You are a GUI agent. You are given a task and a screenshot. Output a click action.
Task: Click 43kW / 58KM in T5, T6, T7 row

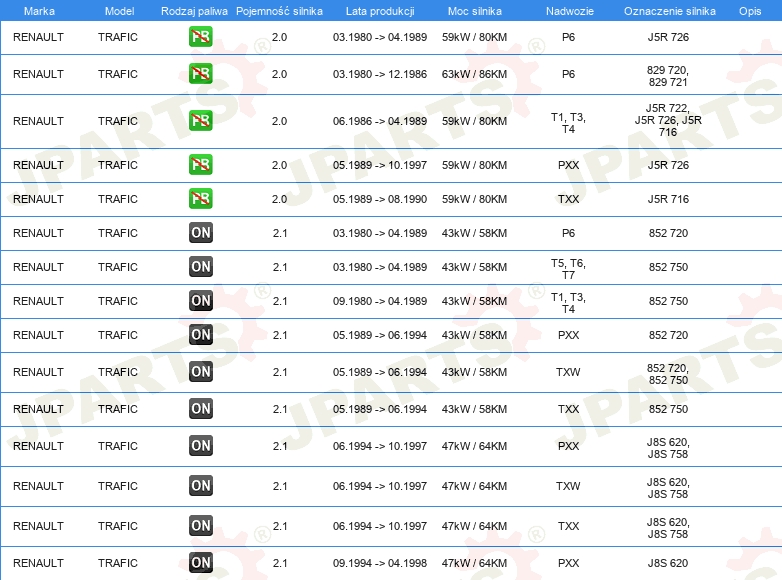pyautogui.click(x=474, y=267)
